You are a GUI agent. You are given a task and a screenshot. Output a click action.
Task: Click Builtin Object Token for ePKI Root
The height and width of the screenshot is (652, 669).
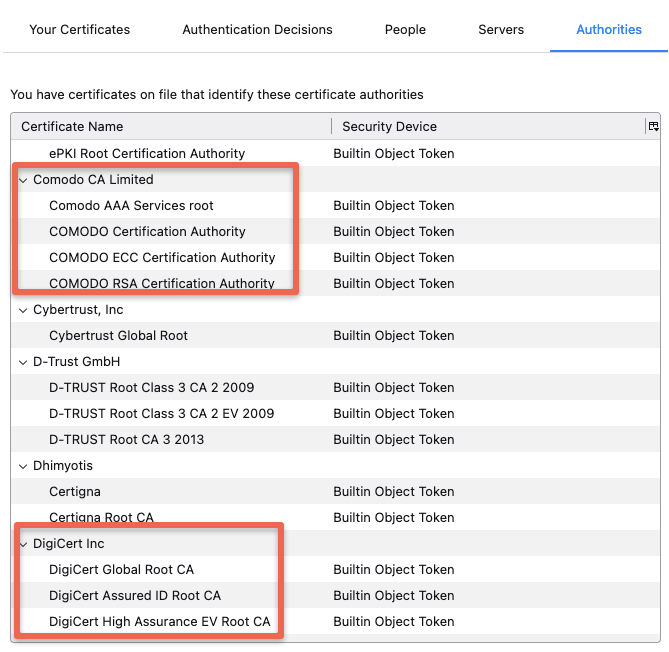pyautogui.click(x=393, y=154)
